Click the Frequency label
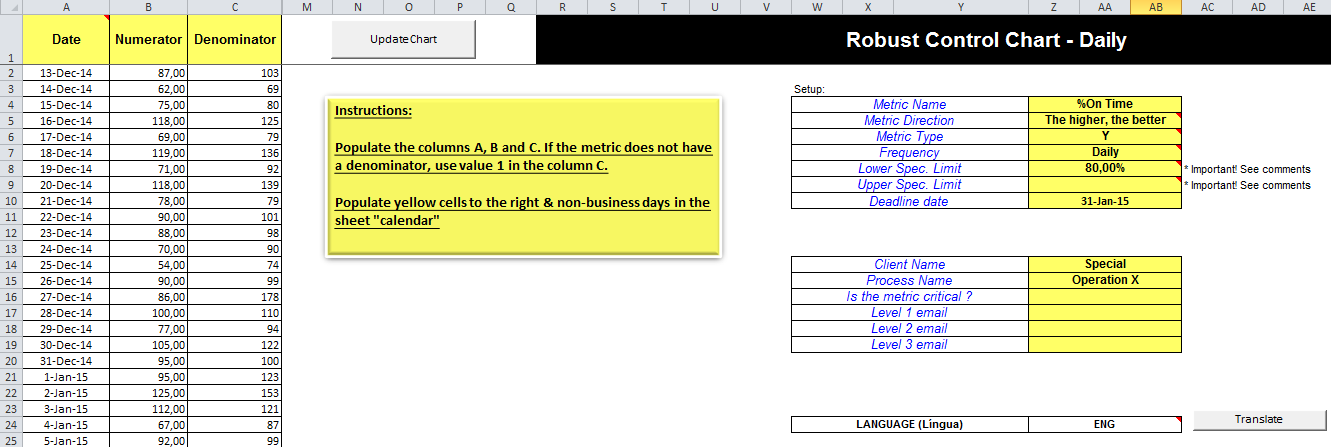 pyautogui.click(x=909, y=152)
